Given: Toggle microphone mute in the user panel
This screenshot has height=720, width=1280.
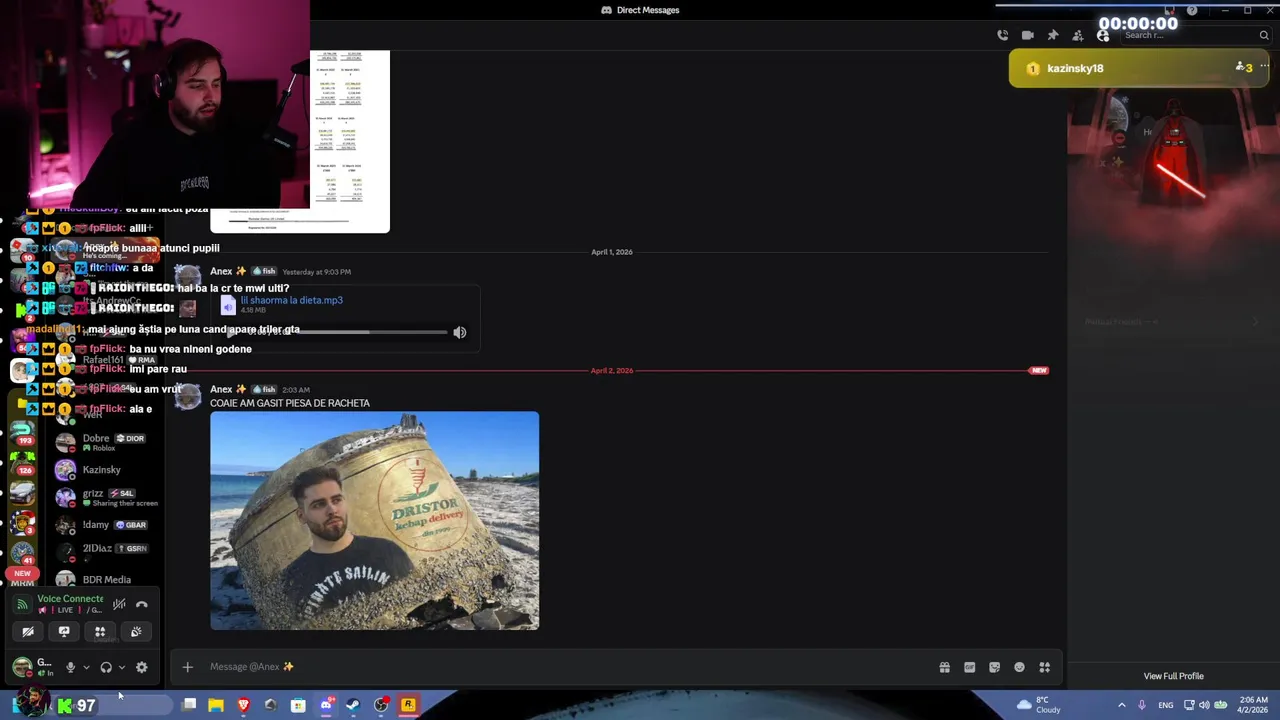Looking at the screenshot, I should [70, 667].
